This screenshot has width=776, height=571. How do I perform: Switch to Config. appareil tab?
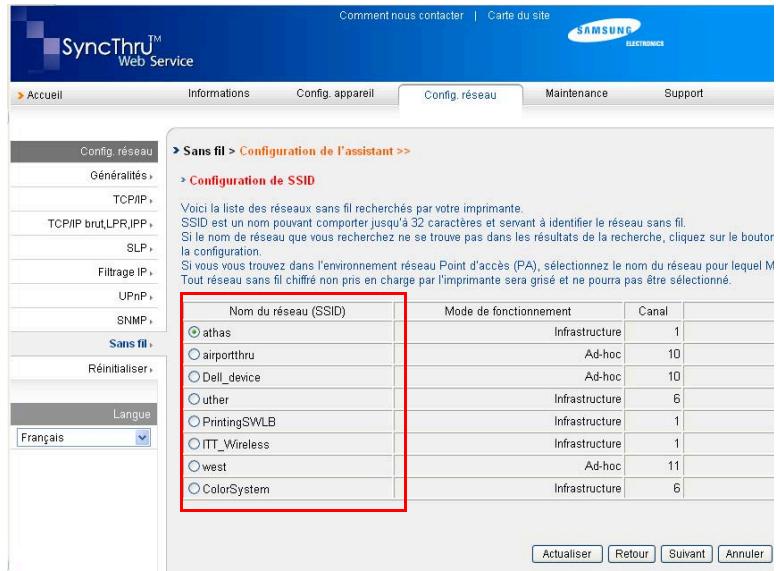335,93
